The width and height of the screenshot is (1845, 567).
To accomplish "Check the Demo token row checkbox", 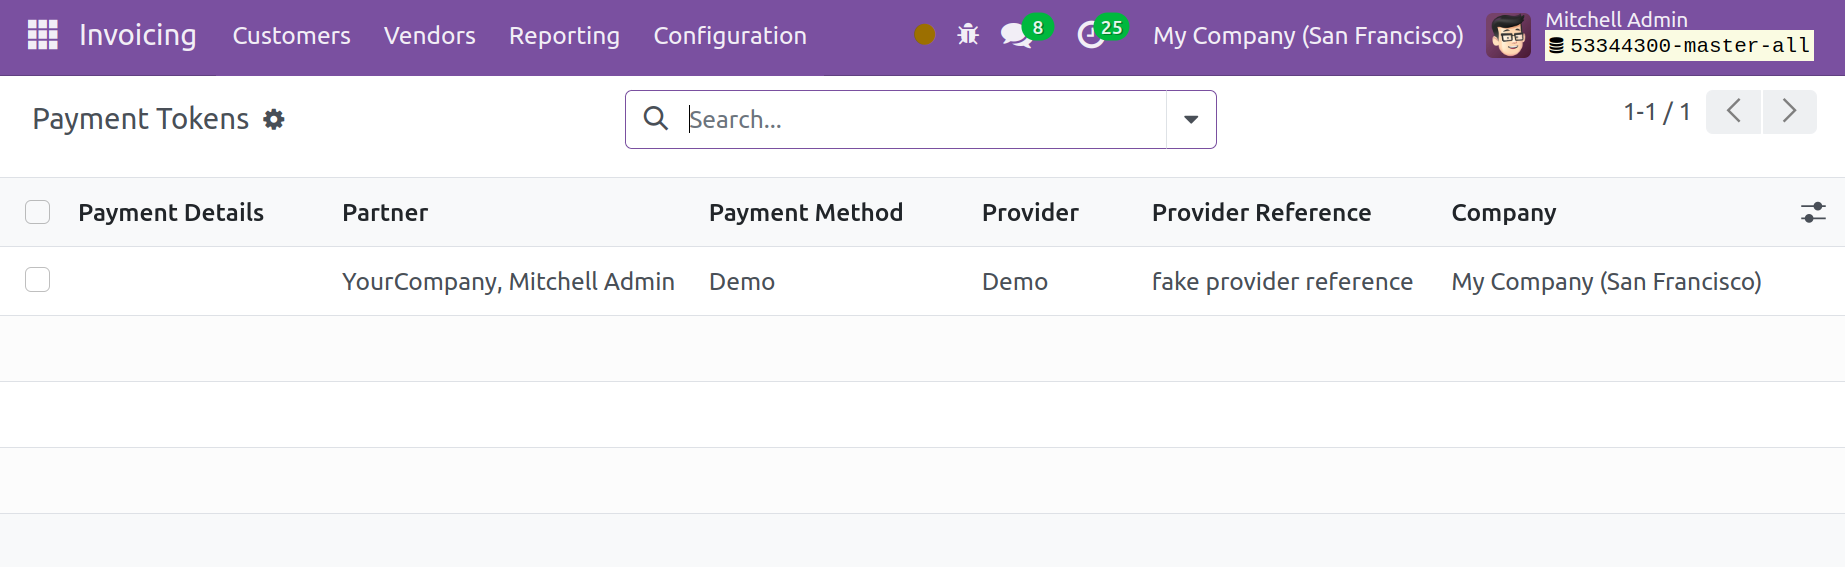I will [38, 280].
